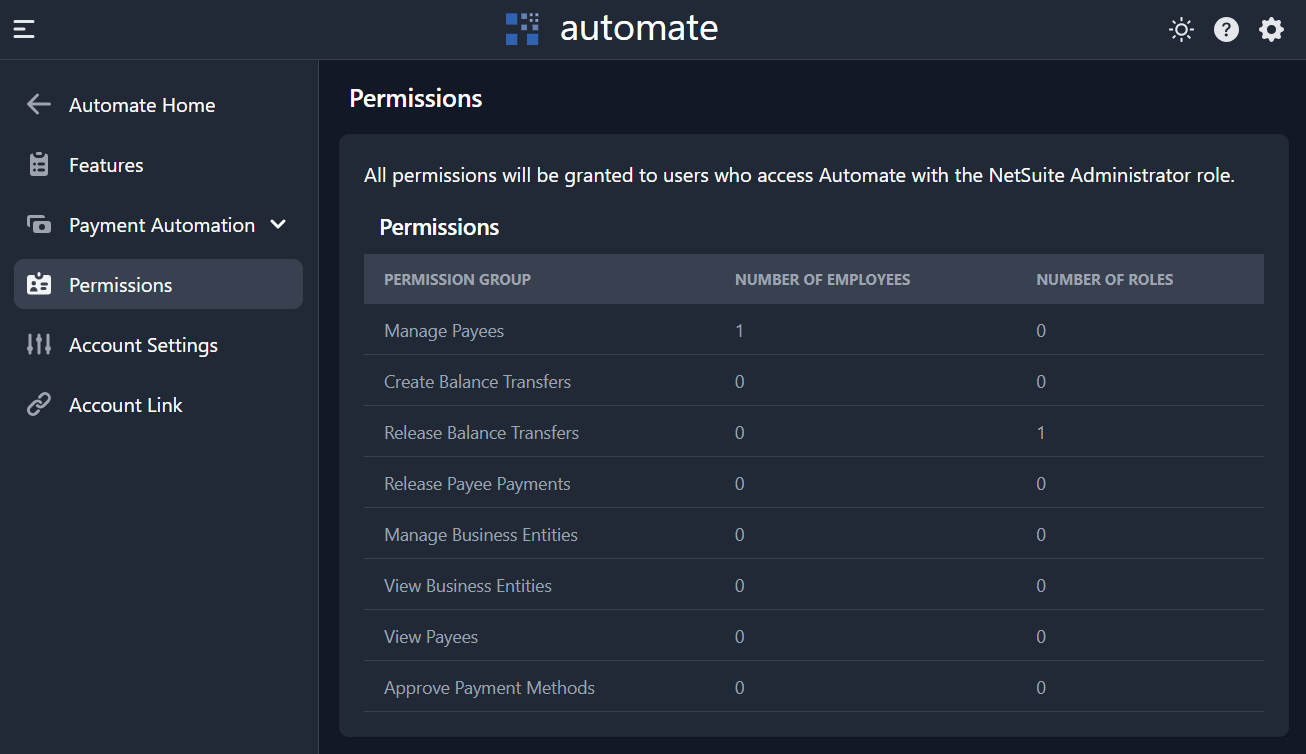Open help via the question mark icon
This screenshot has height=754, width=1306.
pos(1226,30)
